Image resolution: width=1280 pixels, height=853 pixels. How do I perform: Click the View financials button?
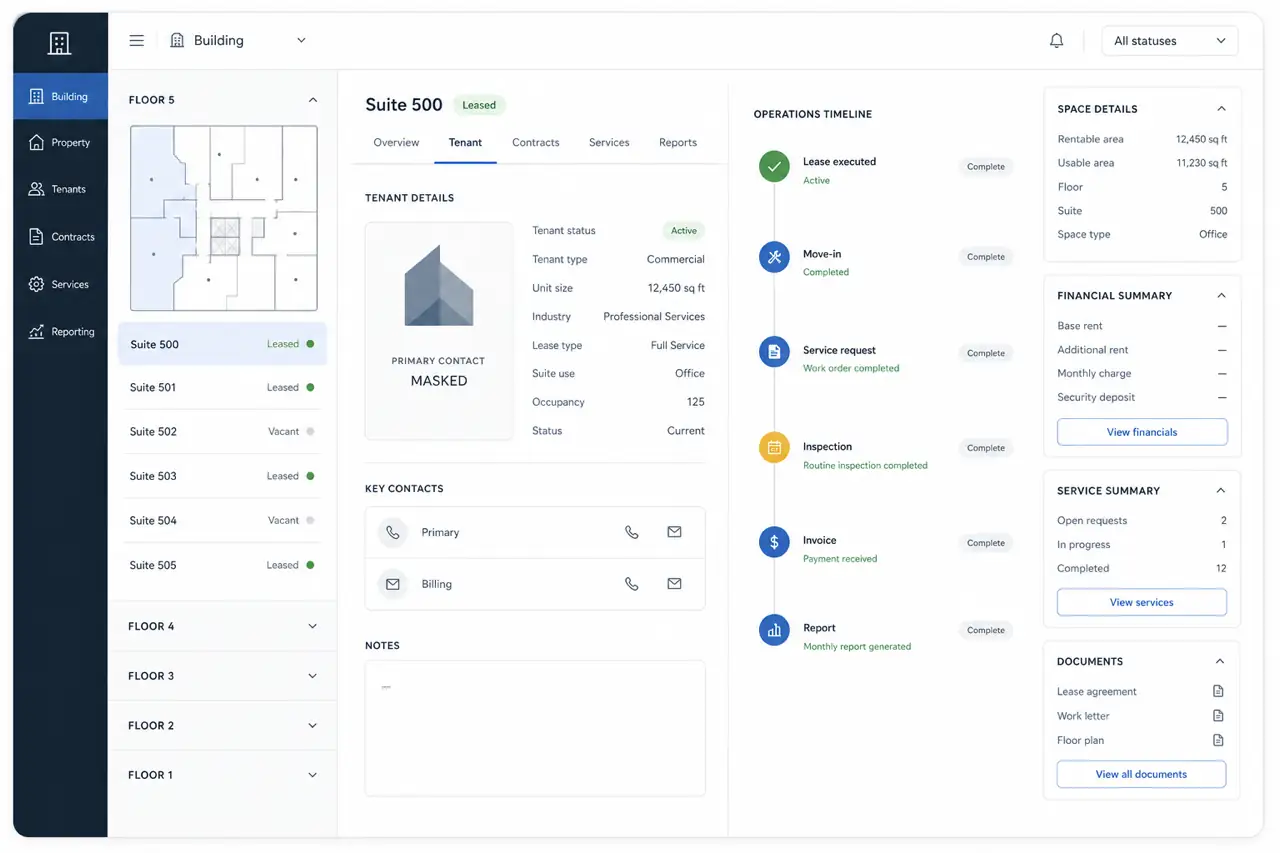(1142, 432)
